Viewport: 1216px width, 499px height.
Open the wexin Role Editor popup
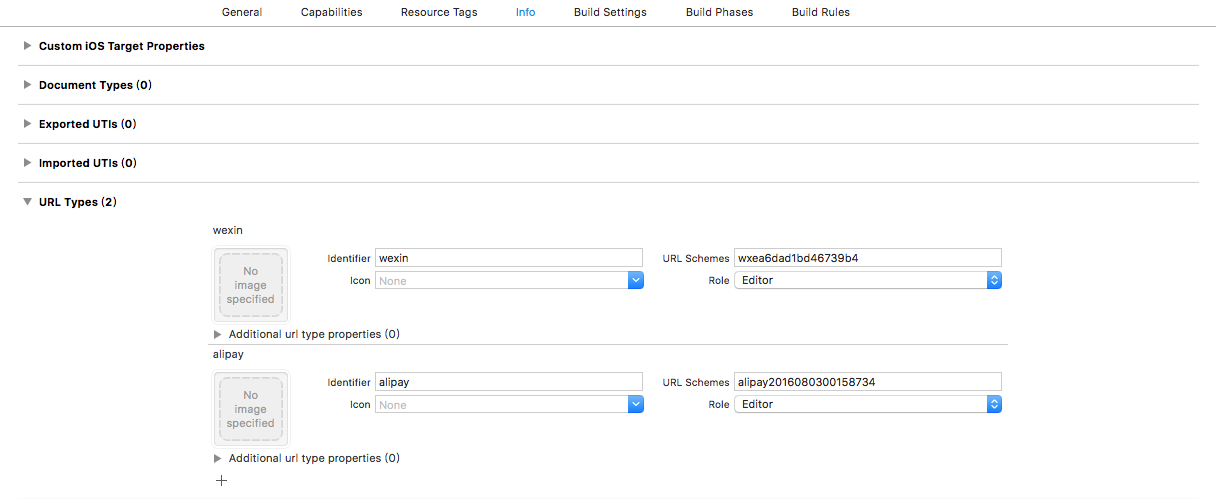coord(868,281)
